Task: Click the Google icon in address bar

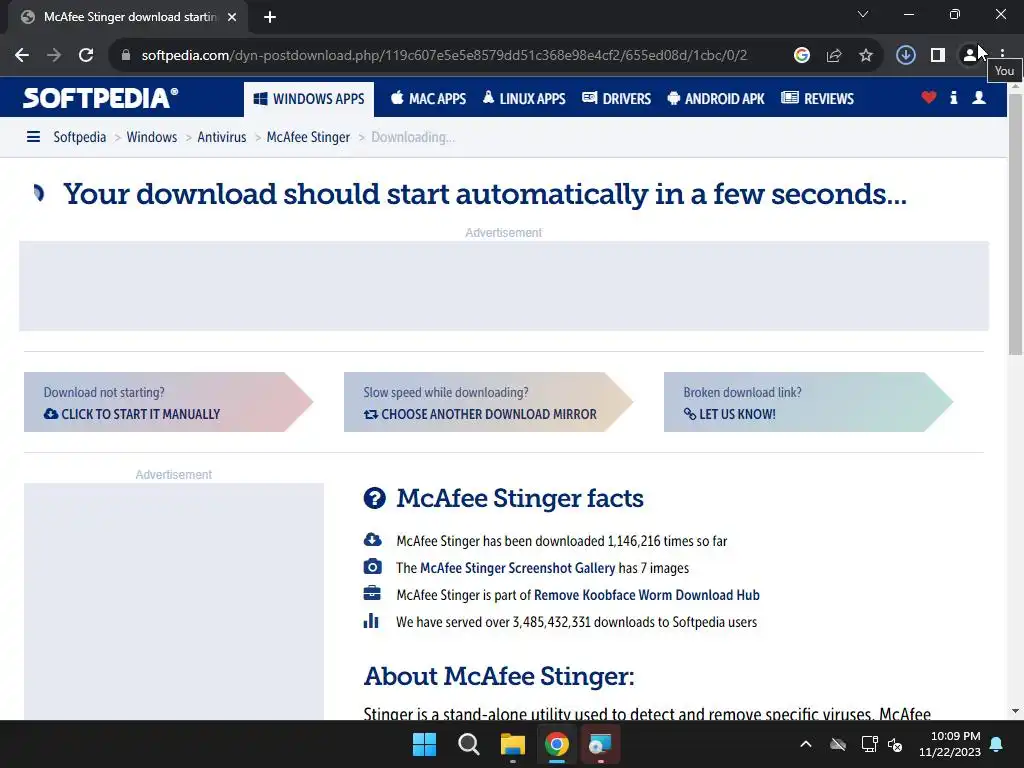Action: [801, 56]
